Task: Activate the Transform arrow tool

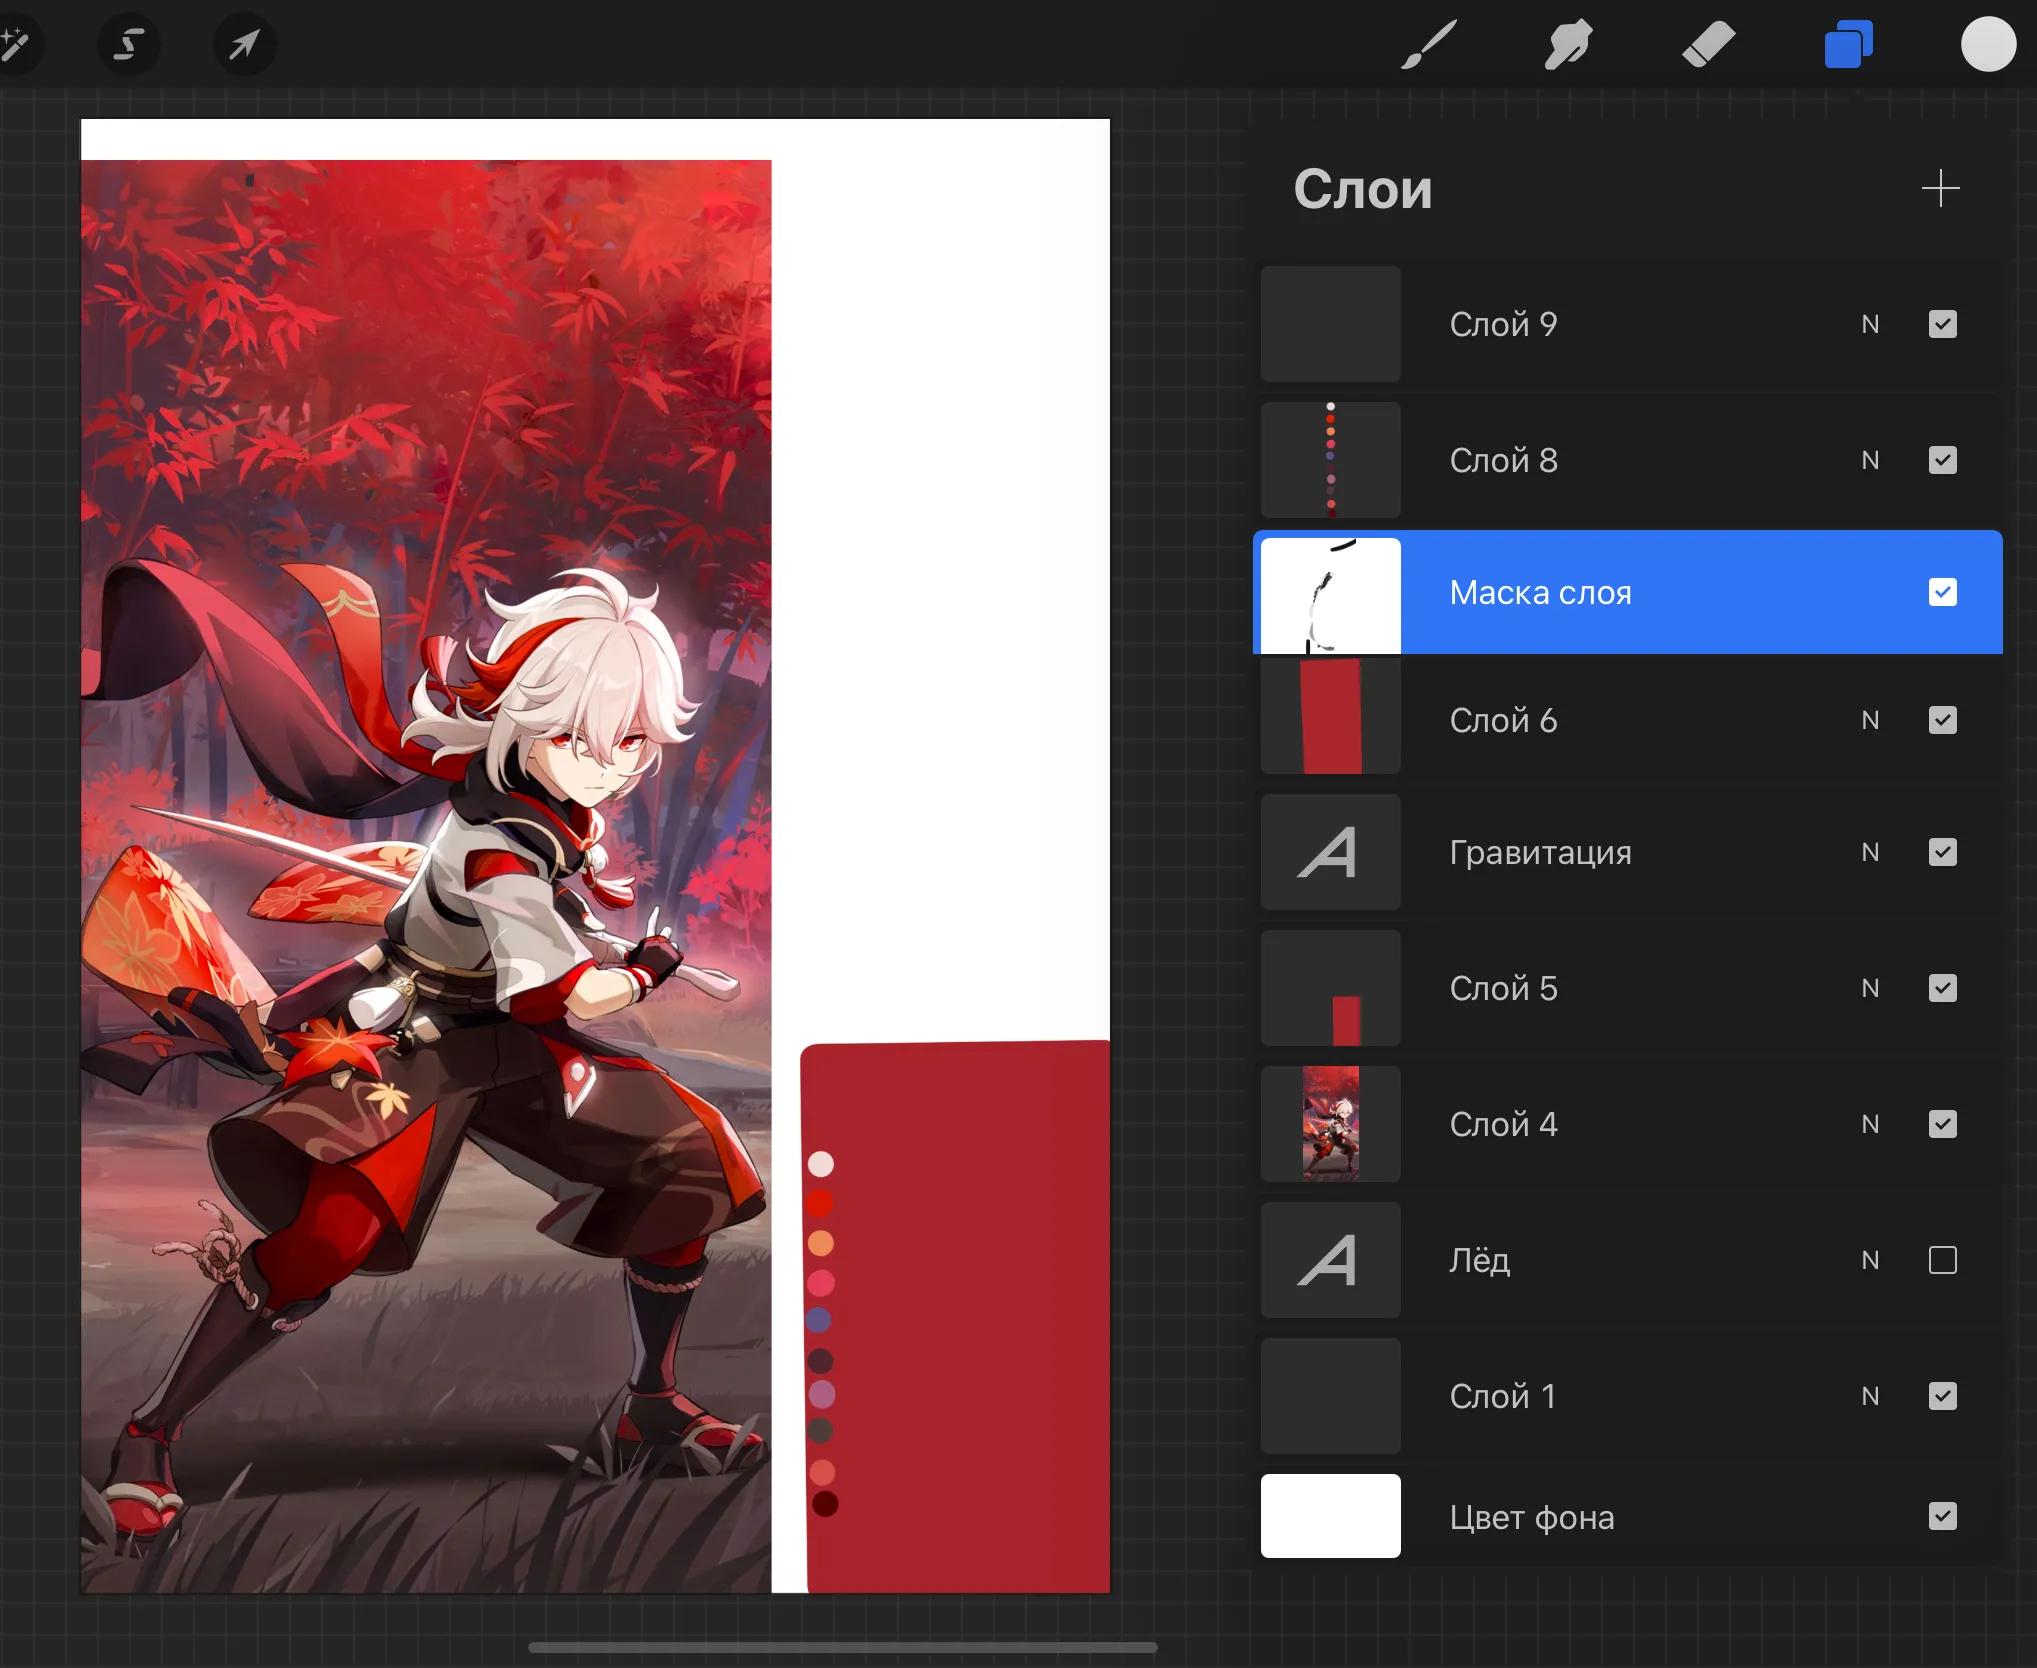Action: click(245, 44)
